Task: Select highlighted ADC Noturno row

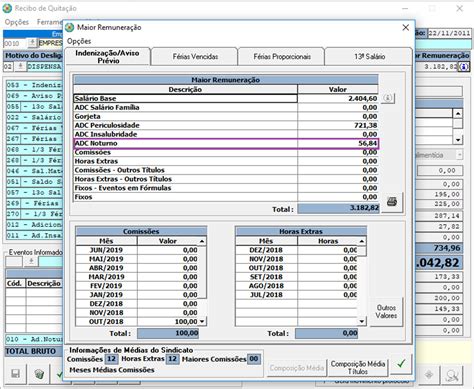Action: click(x=226, y=143)
